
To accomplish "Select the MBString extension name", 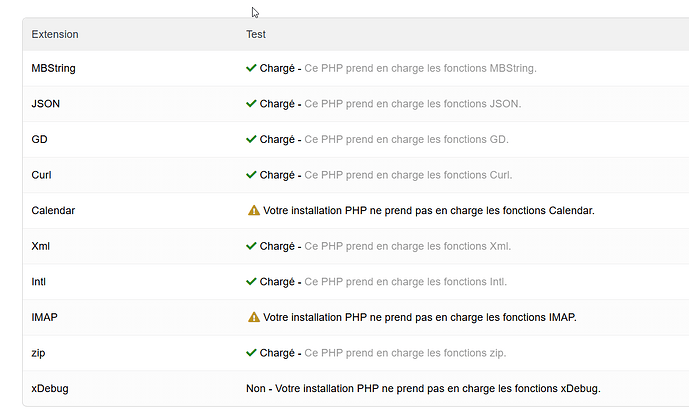I will pyautogui.click(x=54, y=68).
